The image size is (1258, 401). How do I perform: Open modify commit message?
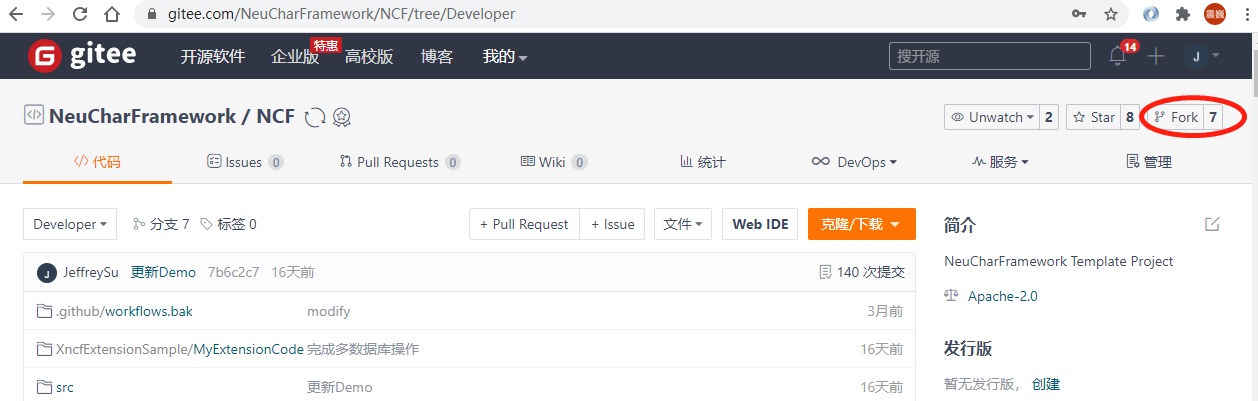[328, 311]
